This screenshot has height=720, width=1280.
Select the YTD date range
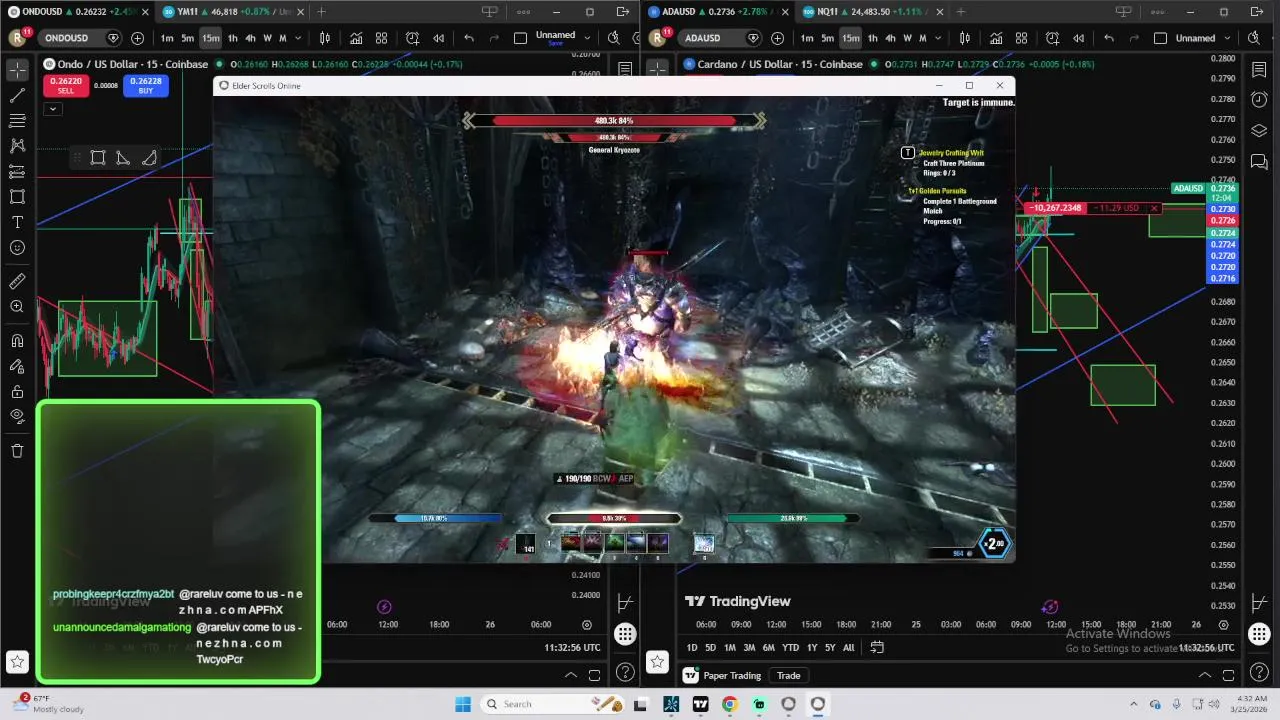pyautogui.click(x=790, y=647)
